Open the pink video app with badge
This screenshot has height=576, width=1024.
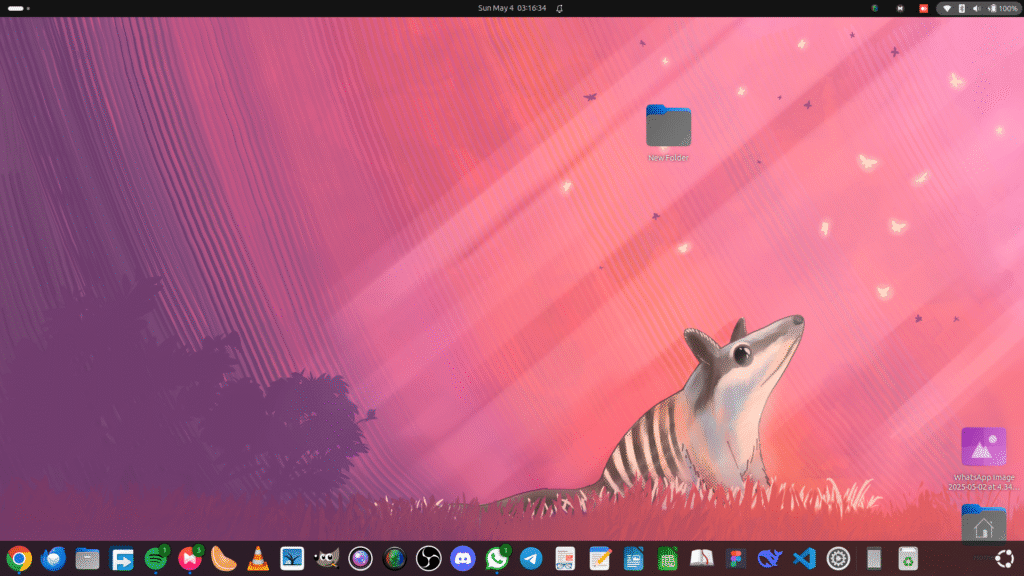(189, 559)
